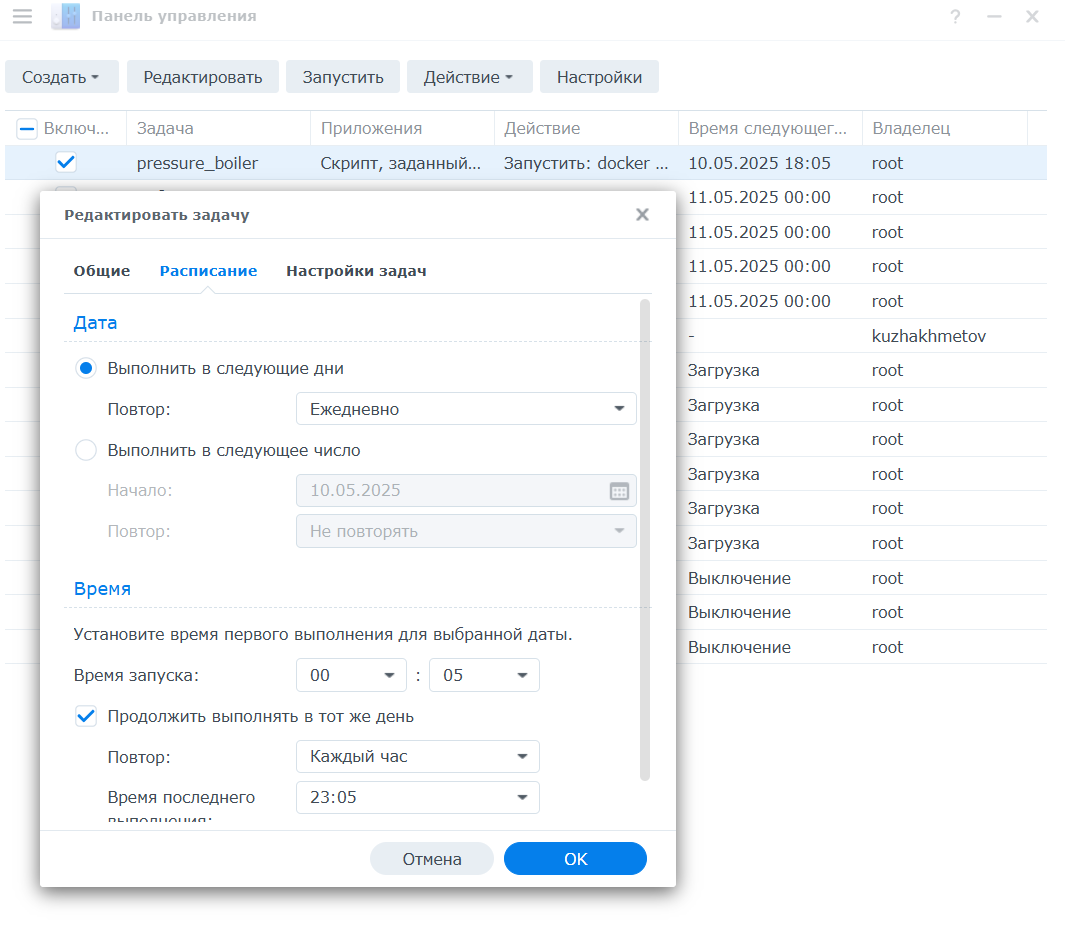Expand the 'Создать' toolbar dropdown
The image size is (1065, 925).
tap(62, 76)
